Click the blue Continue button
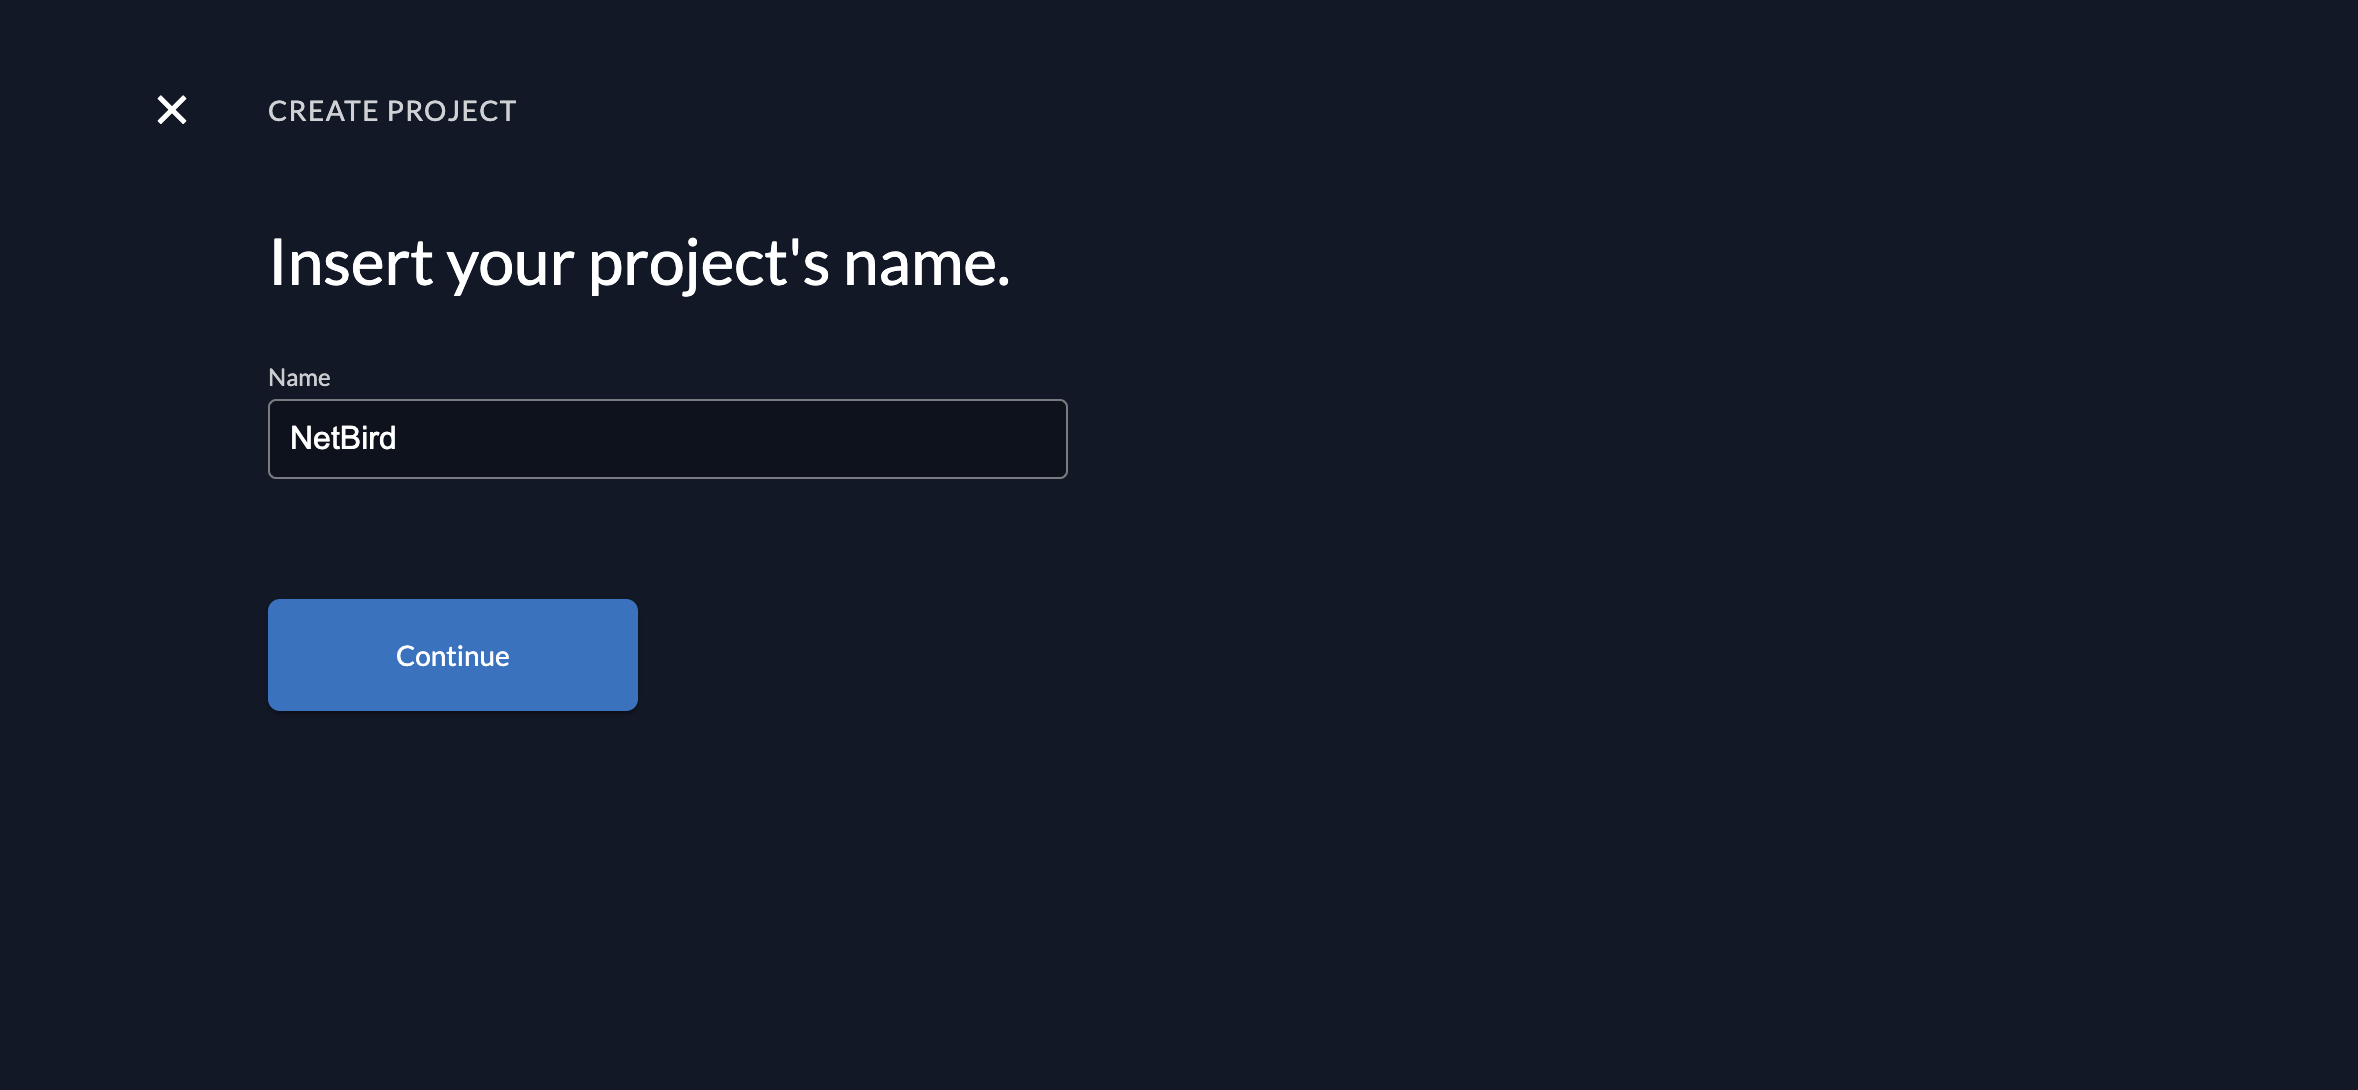The image size is (2358, 1090). (x=452, y=655)
